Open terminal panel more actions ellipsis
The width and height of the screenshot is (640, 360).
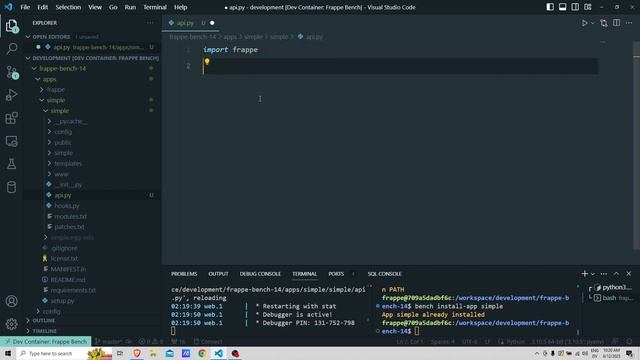tap(604, 274)
